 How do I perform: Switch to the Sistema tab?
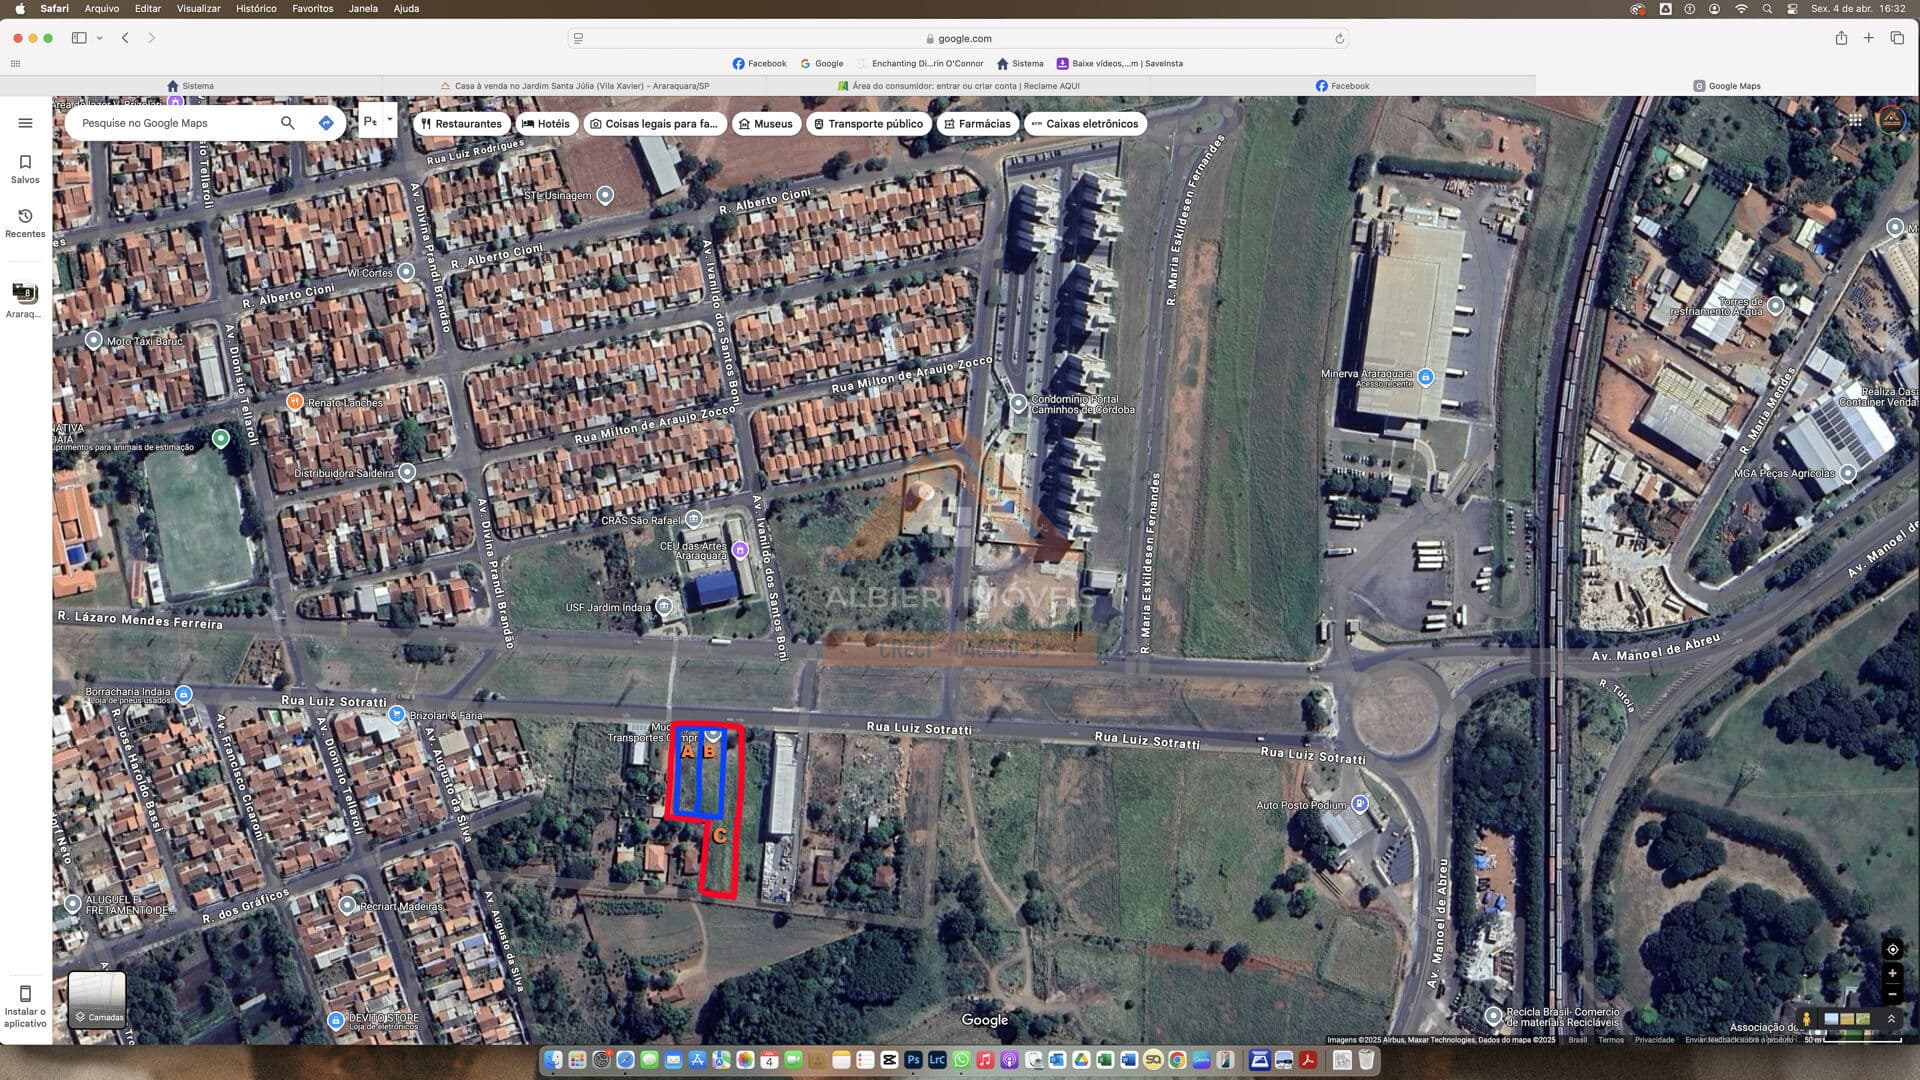pyautogui.click(x=191, y=86)
